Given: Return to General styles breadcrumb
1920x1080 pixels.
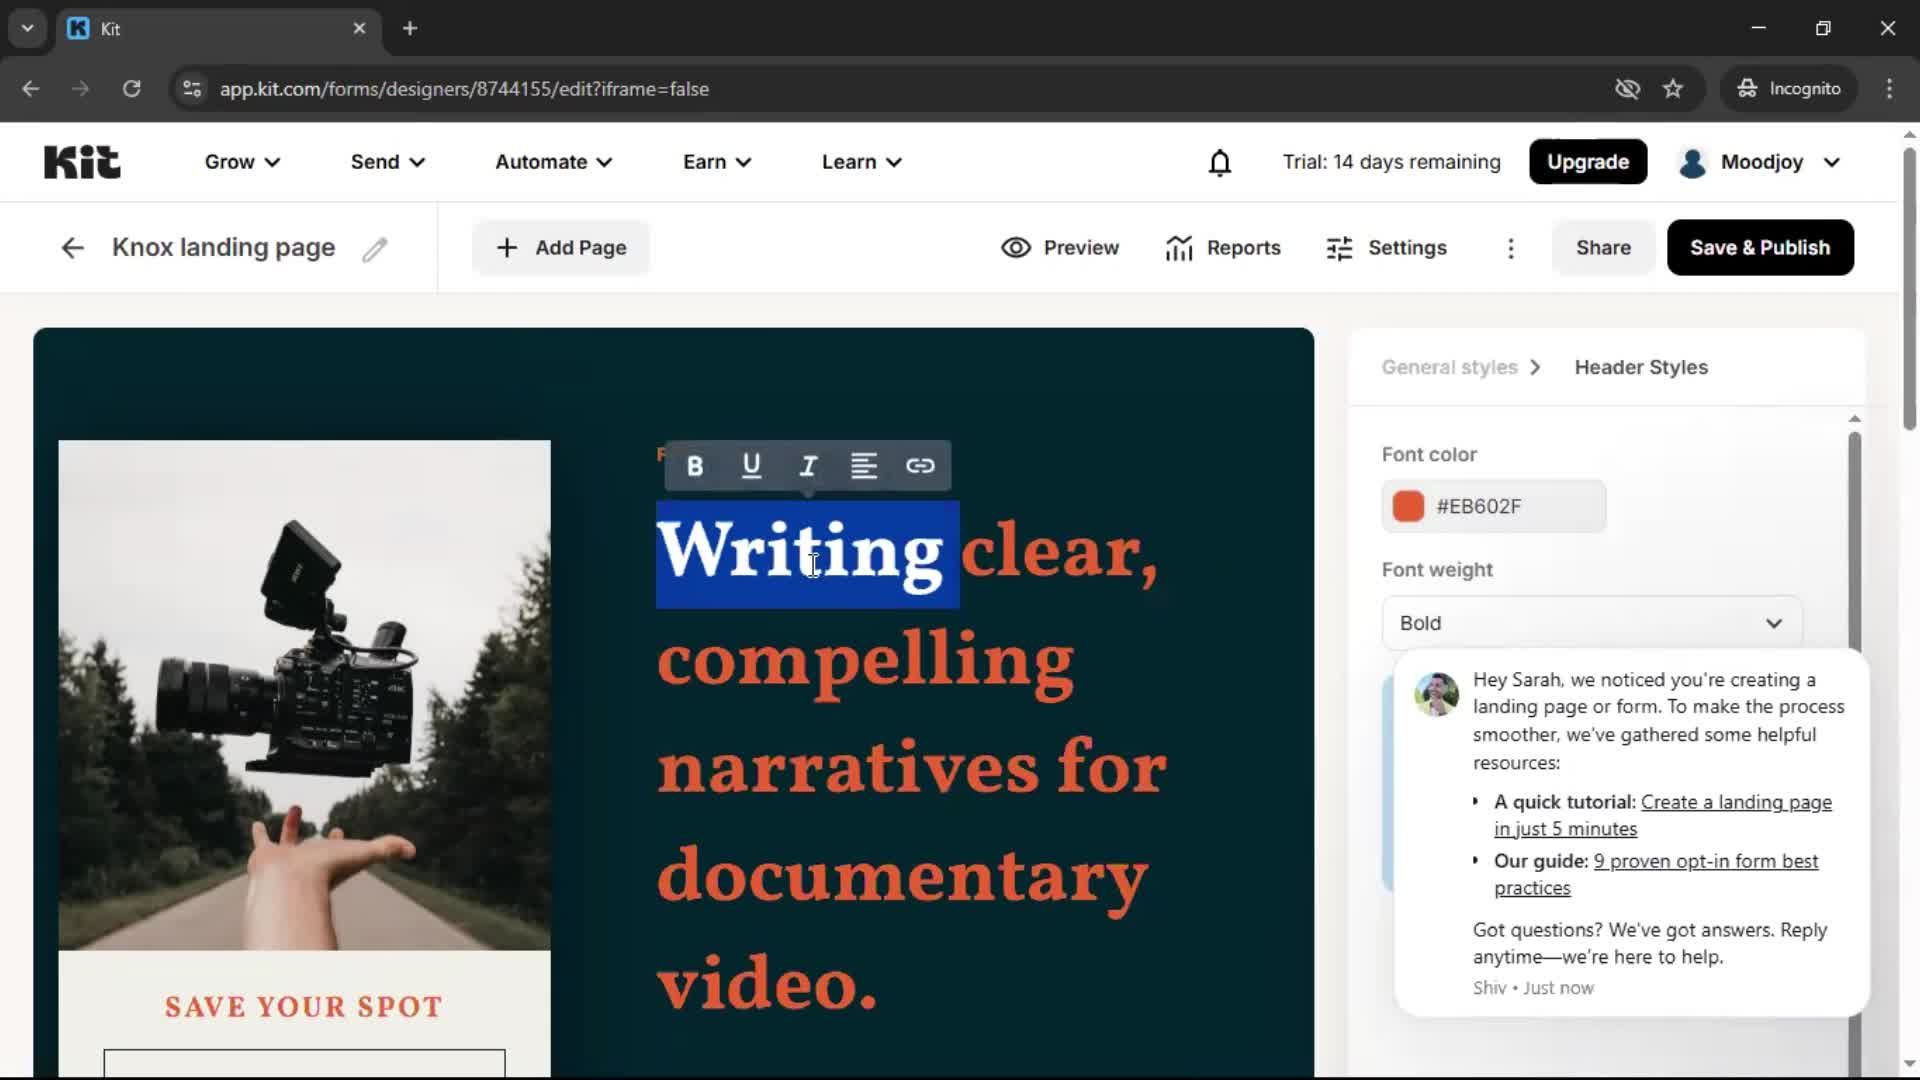Looking at the screenshot, I should coord(1448,367).
